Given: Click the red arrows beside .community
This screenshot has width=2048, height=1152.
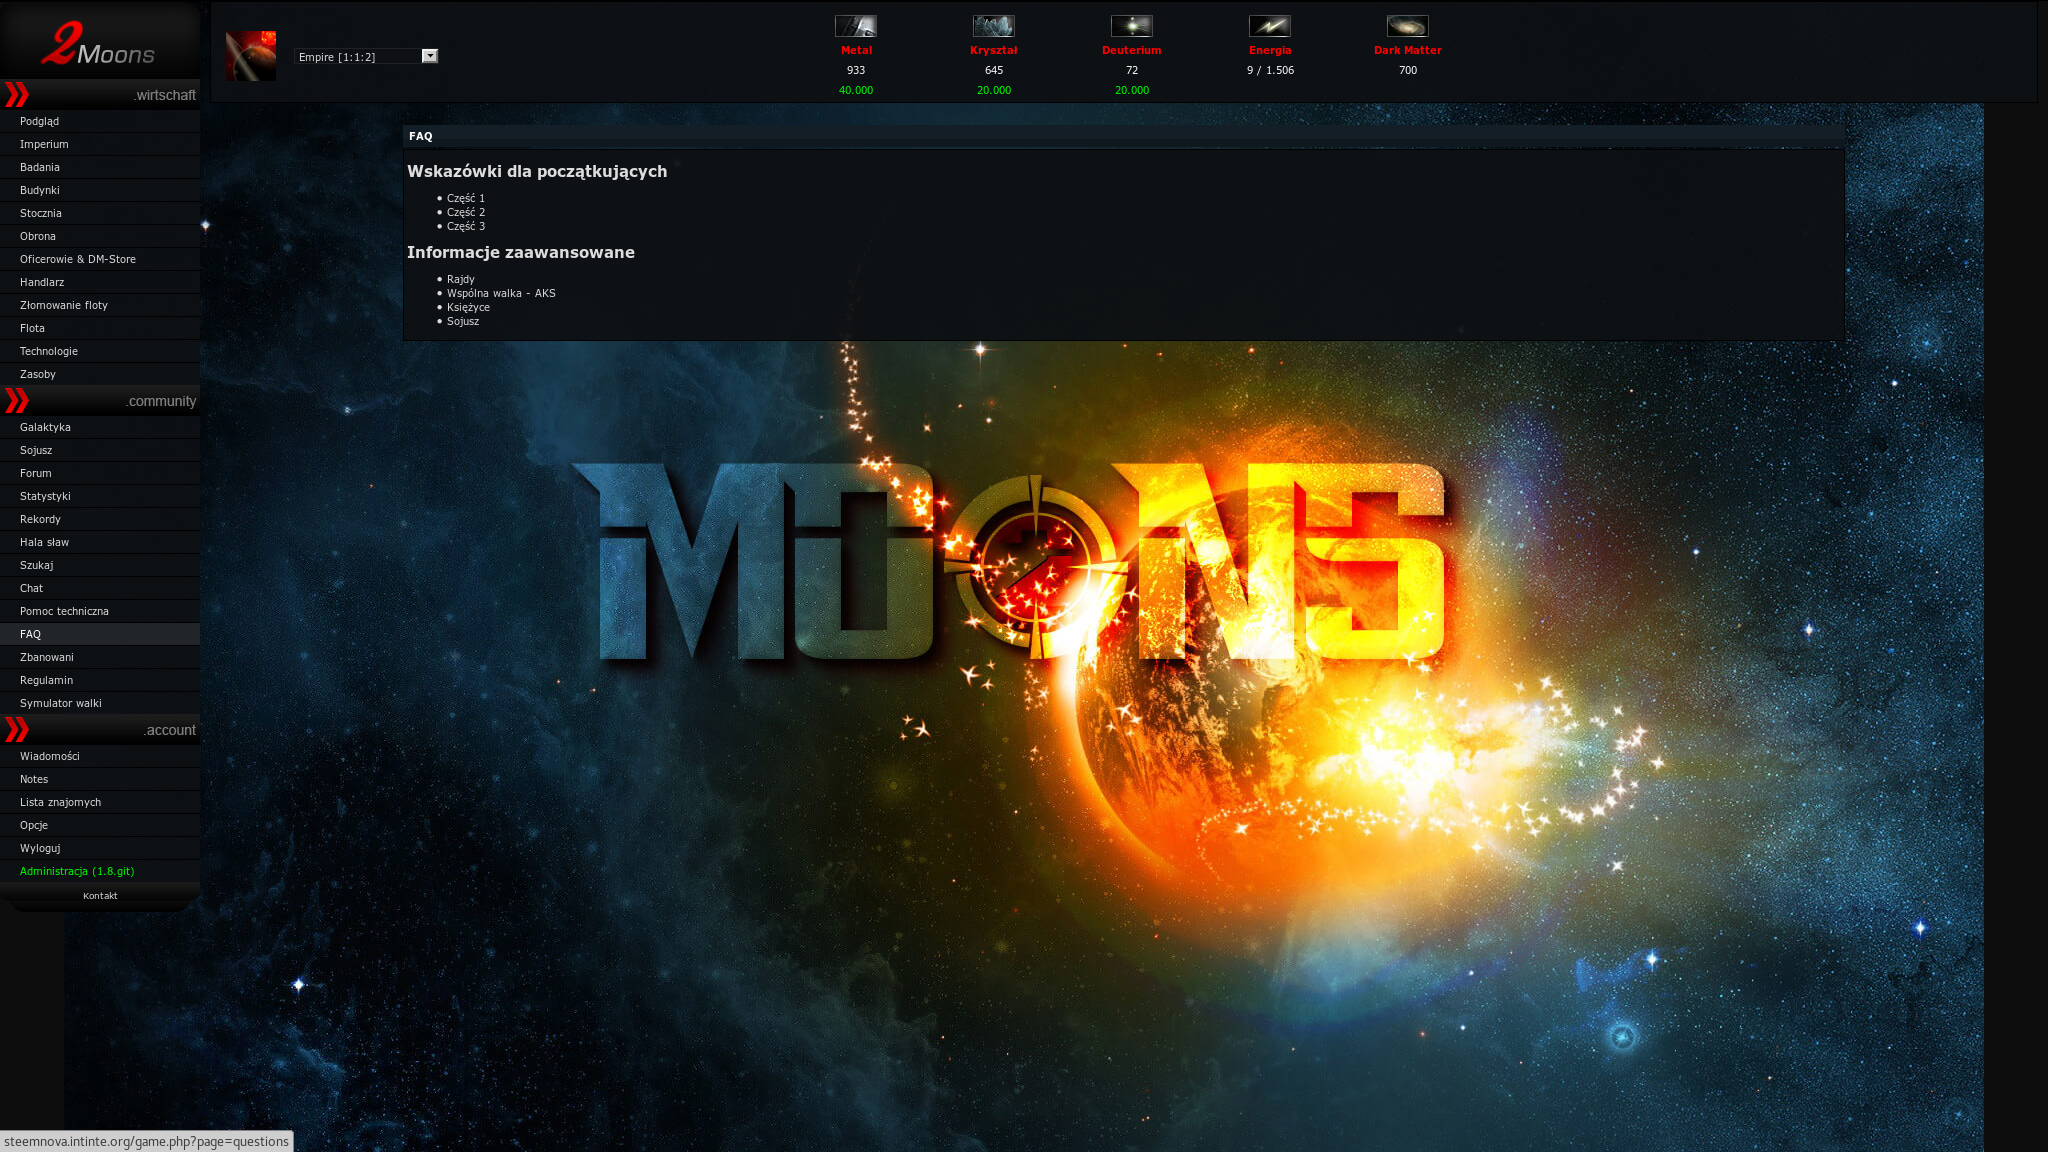Looking at the screenshot, I should 17,401.
